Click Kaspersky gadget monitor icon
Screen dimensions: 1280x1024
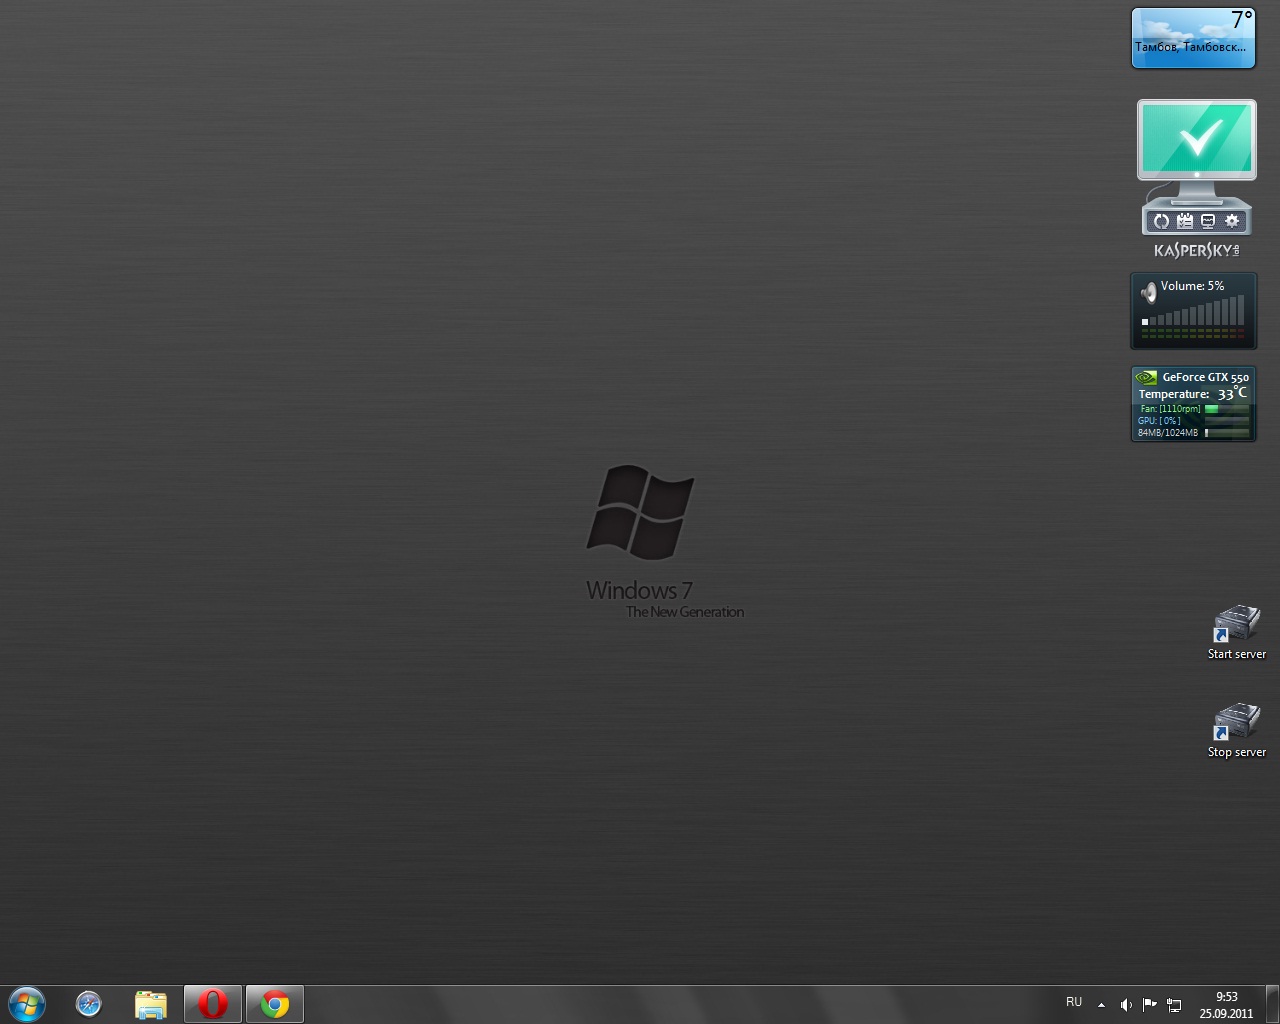tap(1208, 221)
